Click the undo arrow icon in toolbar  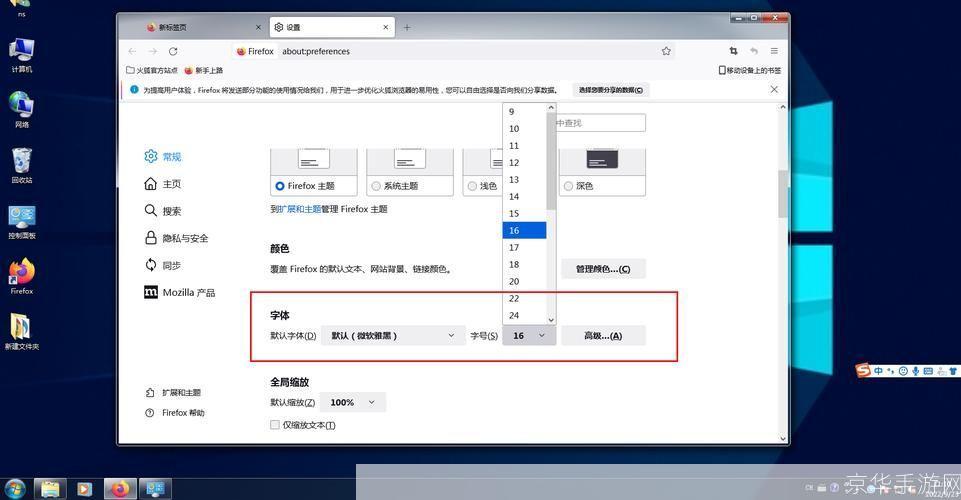754,51
